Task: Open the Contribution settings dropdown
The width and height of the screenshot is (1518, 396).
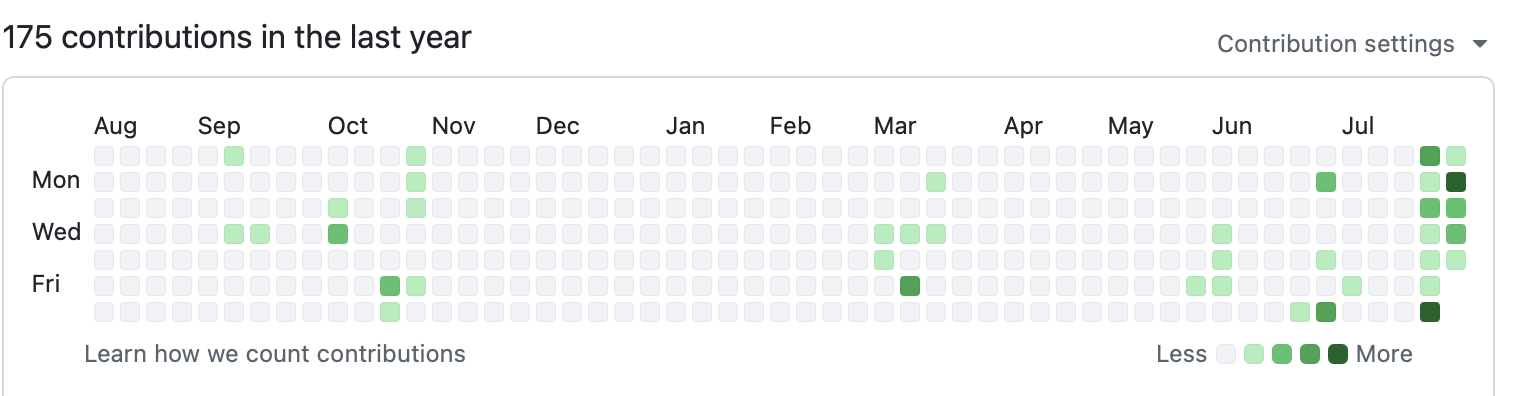Action: [x=1352, y=44]
